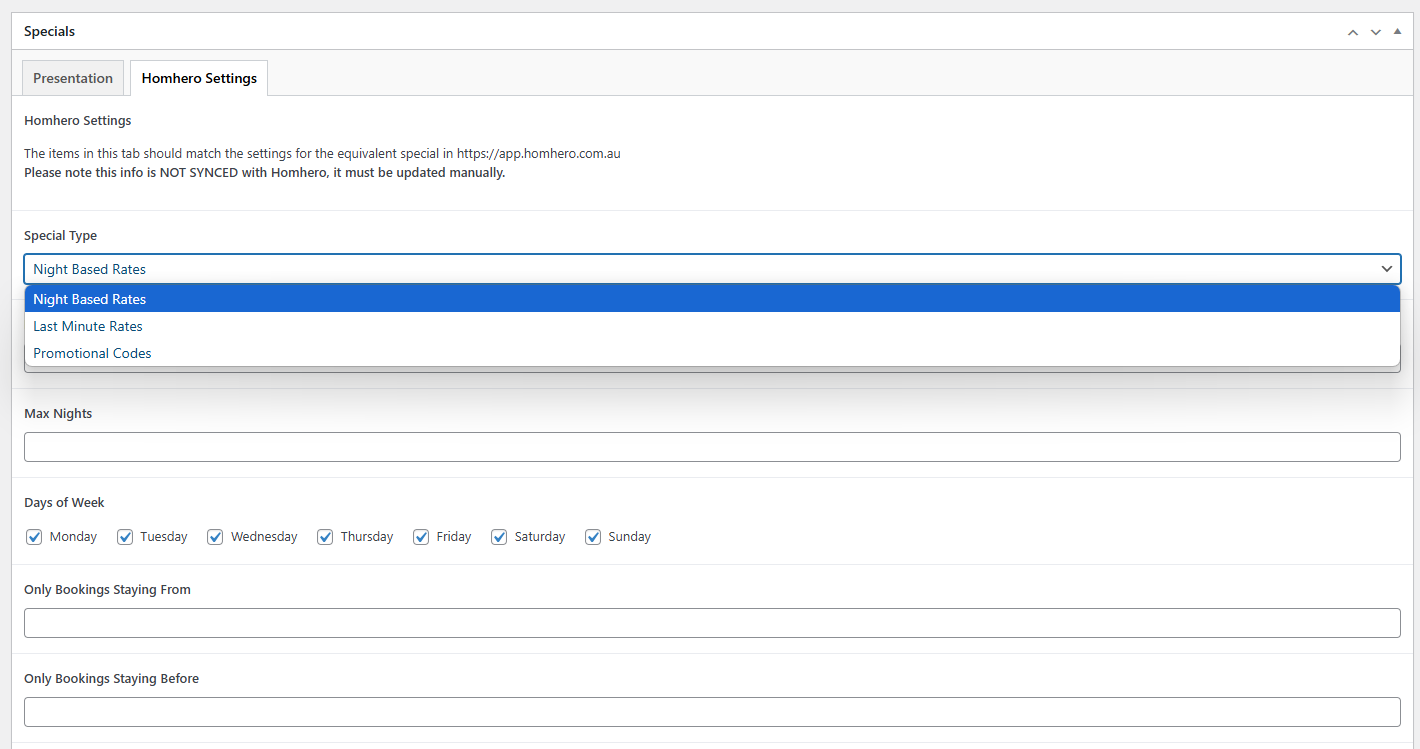Open the Special Type dropdown
The height and width of the screenshot is (749, 1420).
(711, 269)
